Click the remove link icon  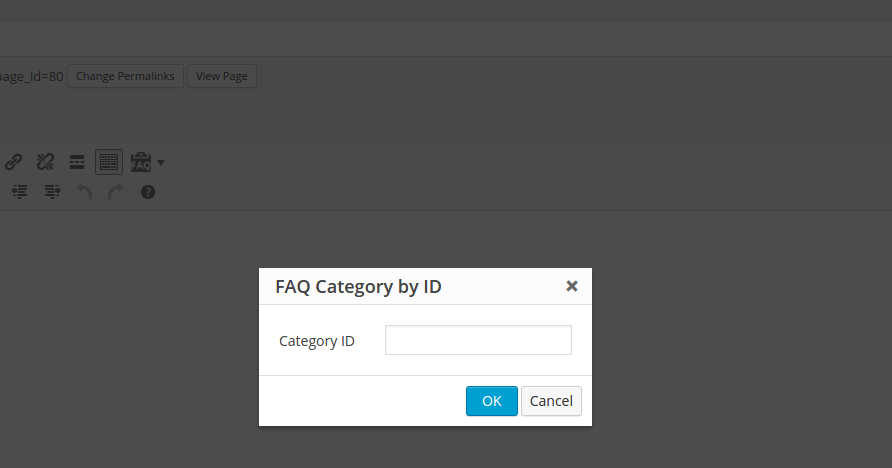(x=45, y=162)
